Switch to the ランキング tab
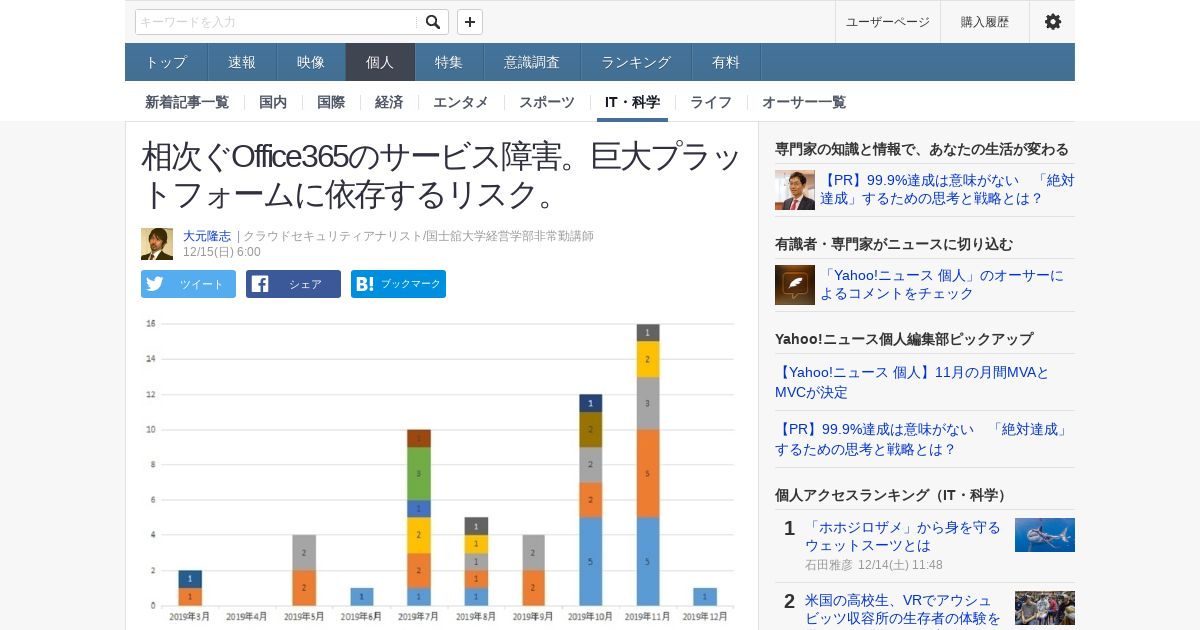1200x630 pixels. click(635, 62)
